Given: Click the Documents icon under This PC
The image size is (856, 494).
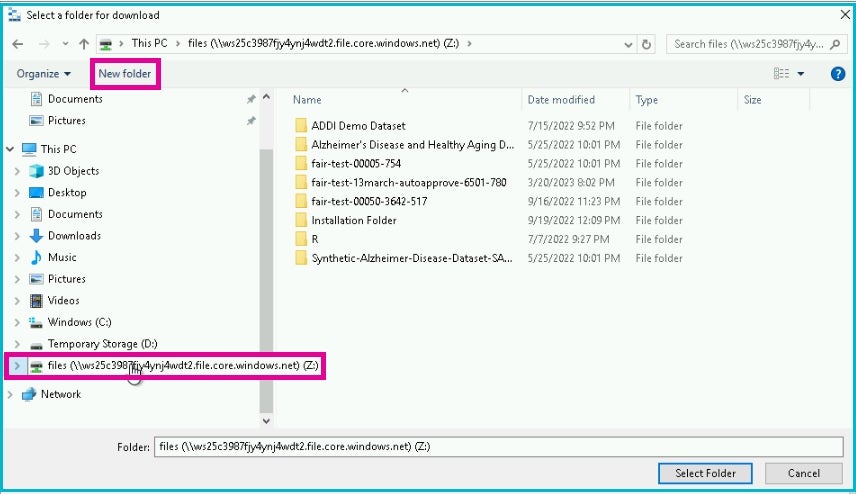Looking at the screenshot, I should (36, 215).
